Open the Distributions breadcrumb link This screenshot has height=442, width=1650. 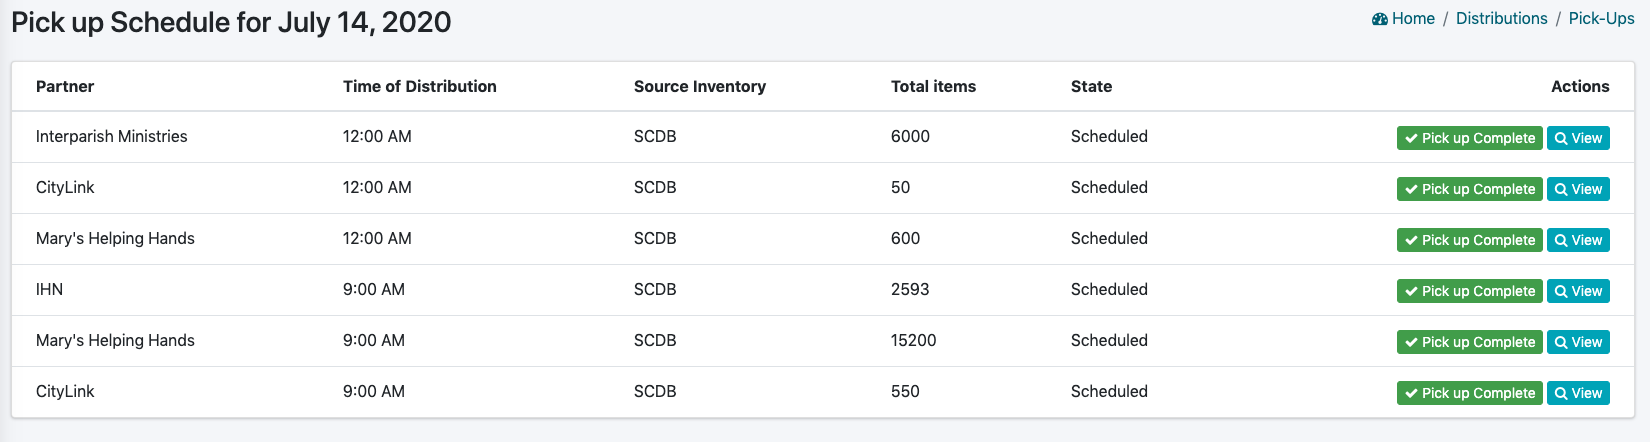click(x=1501, y=19)
